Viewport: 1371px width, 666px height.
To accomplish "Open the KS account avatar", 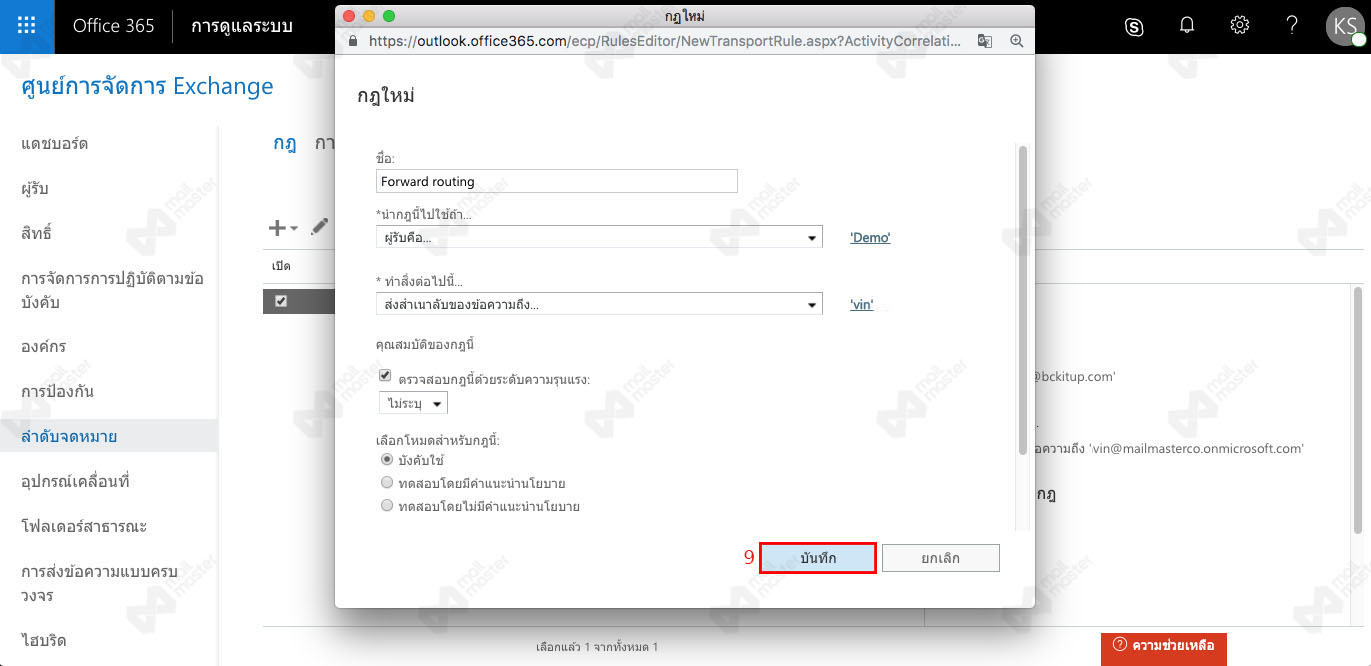I will coord(1344,27).
